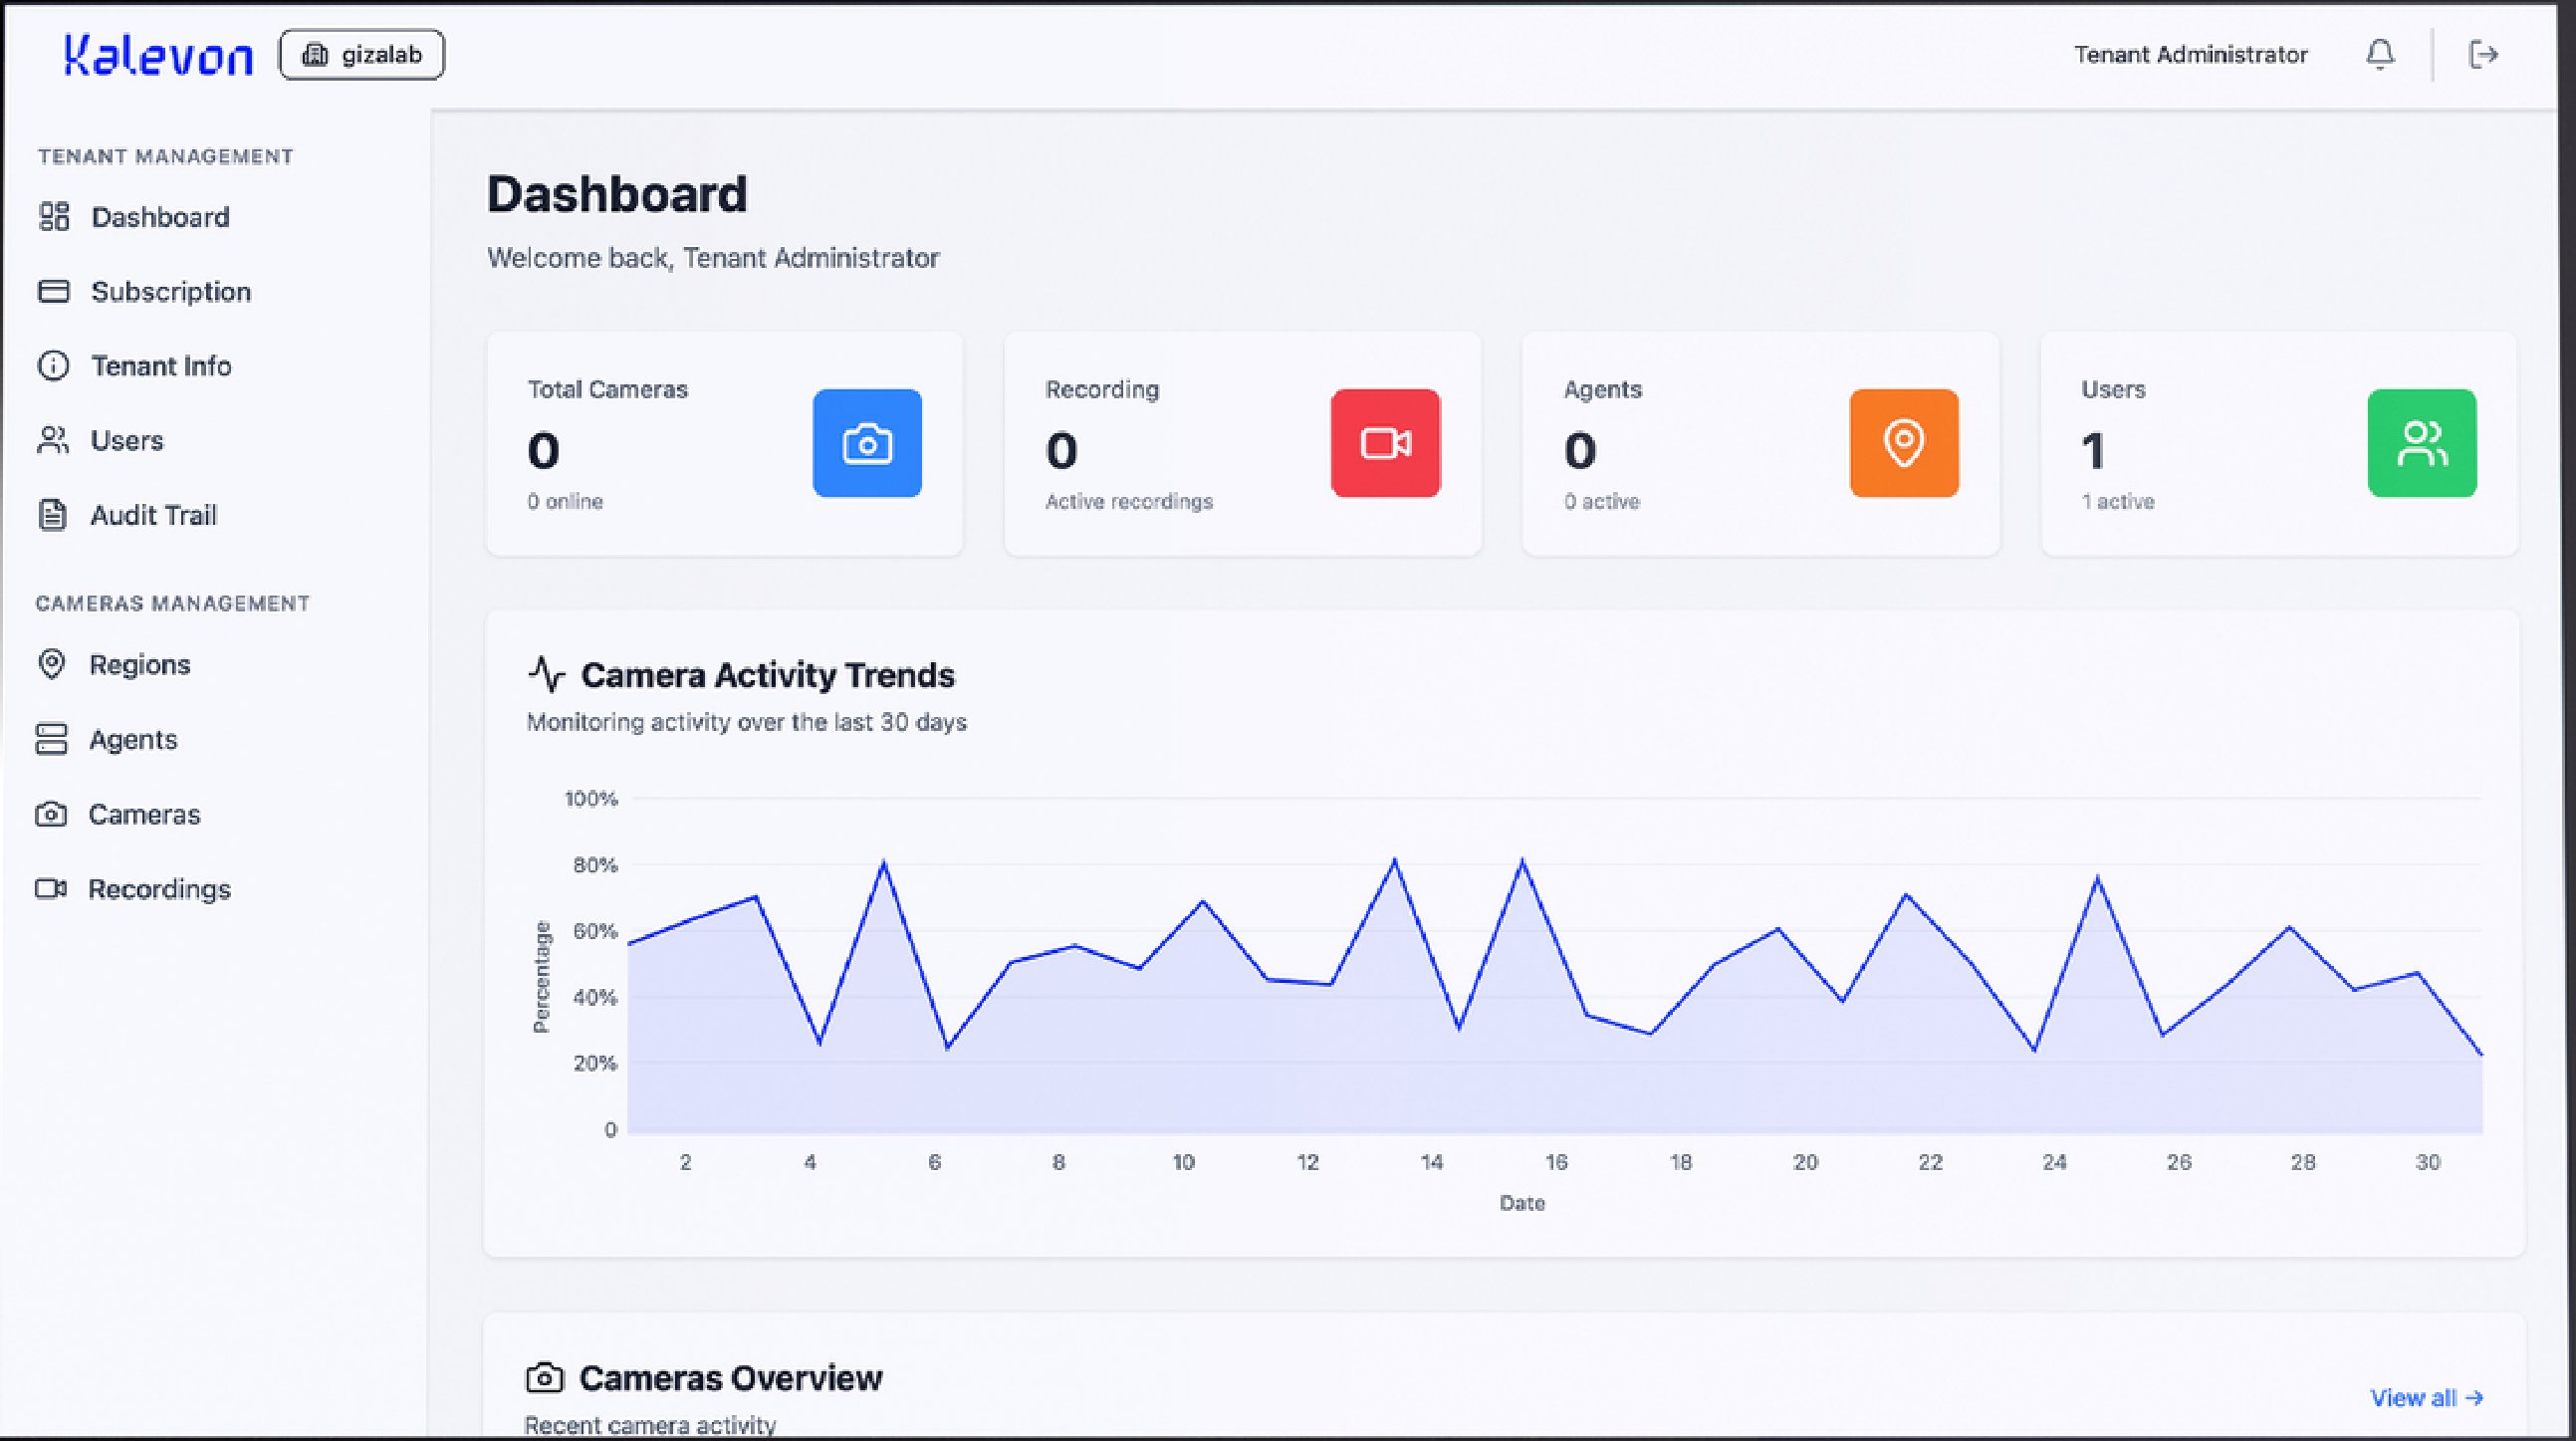This screenshot has height=1441, width=2576.
Task: Click blue camera icon on Total Cameras card
Action: pyautogui.click(x=867, y=443)
